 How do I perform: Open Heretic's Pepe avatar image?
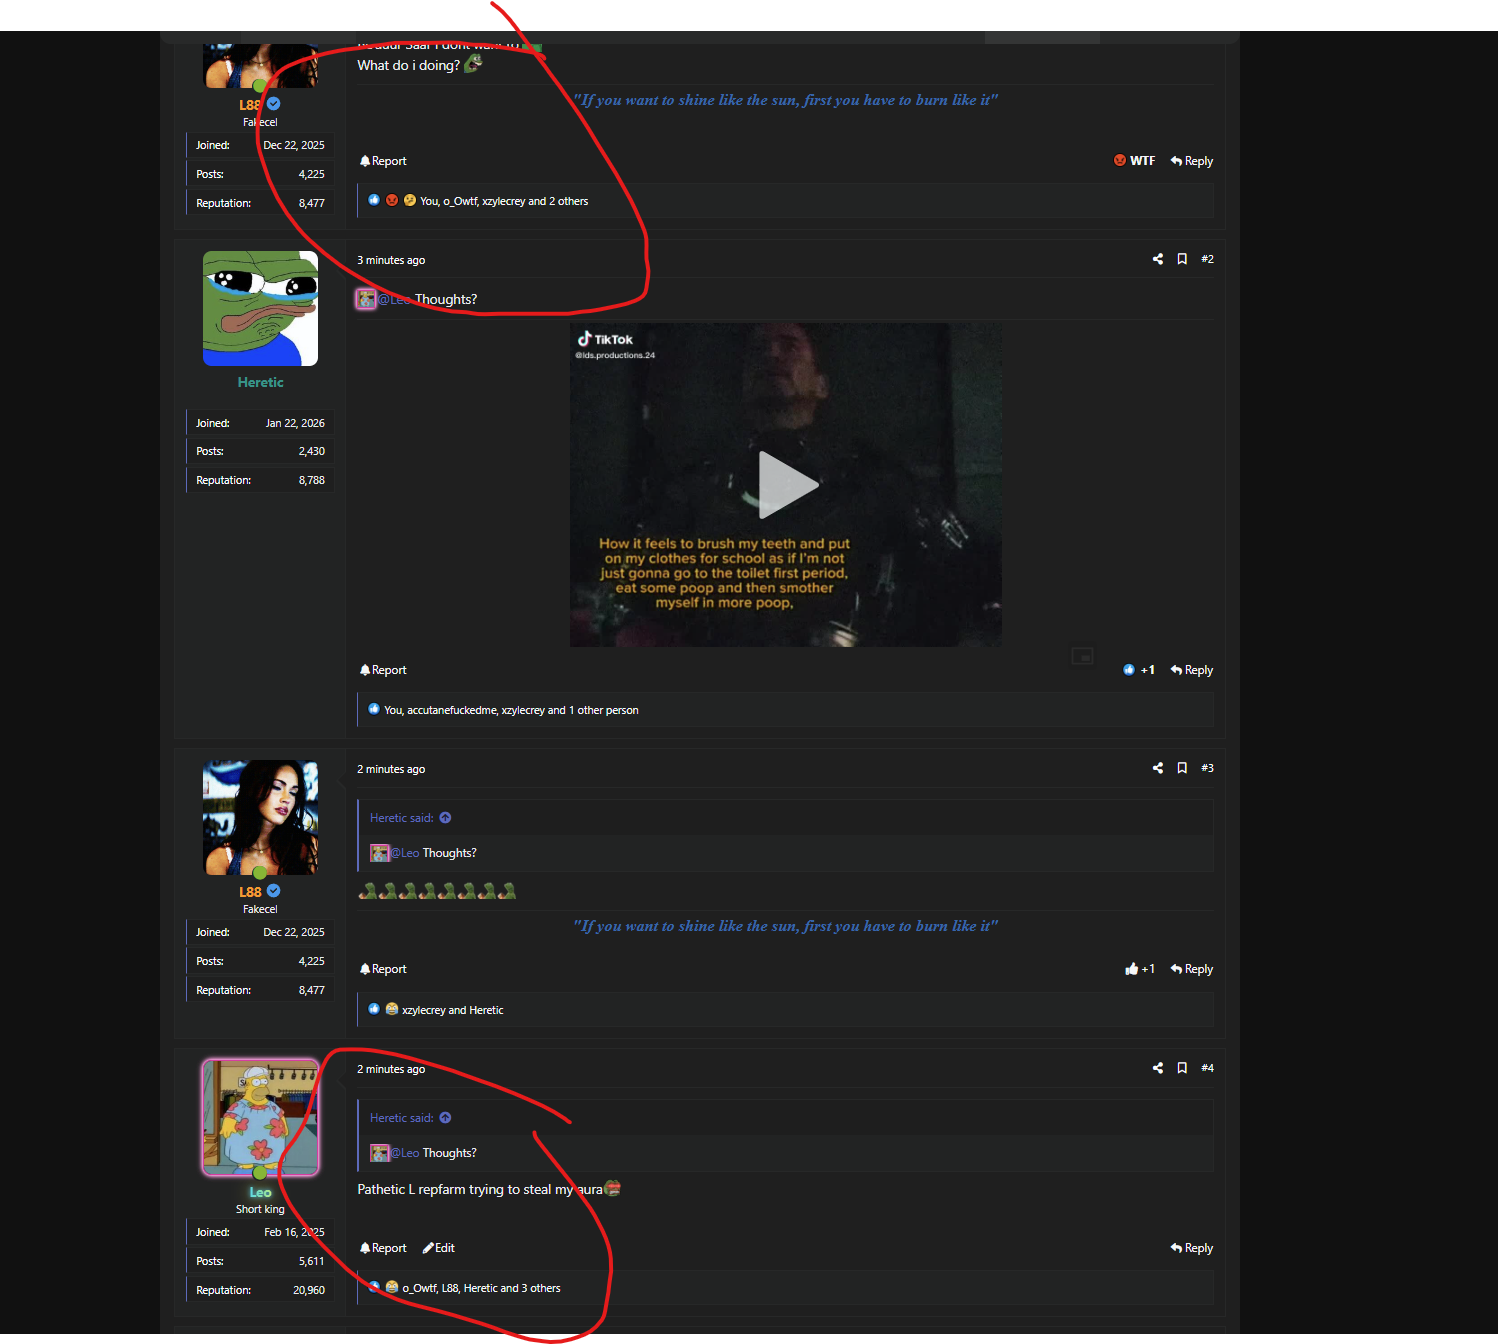[260, 308]
